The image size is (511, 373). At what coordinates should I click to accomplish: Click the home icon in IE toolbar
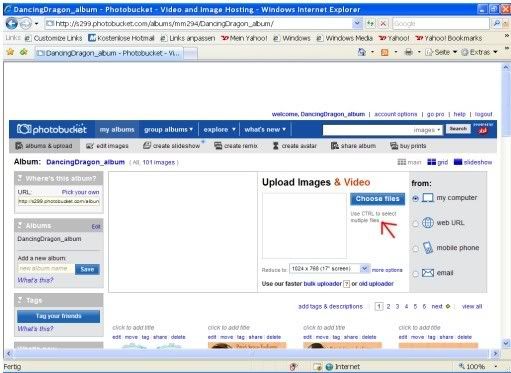[x=362, y=52]
